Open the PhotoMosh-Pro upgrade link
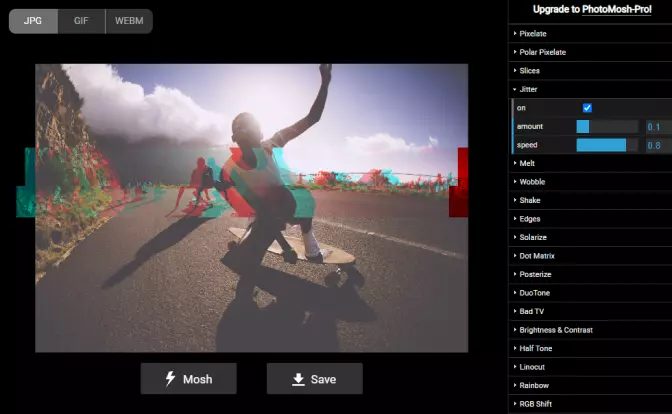 tap(616, 9)
